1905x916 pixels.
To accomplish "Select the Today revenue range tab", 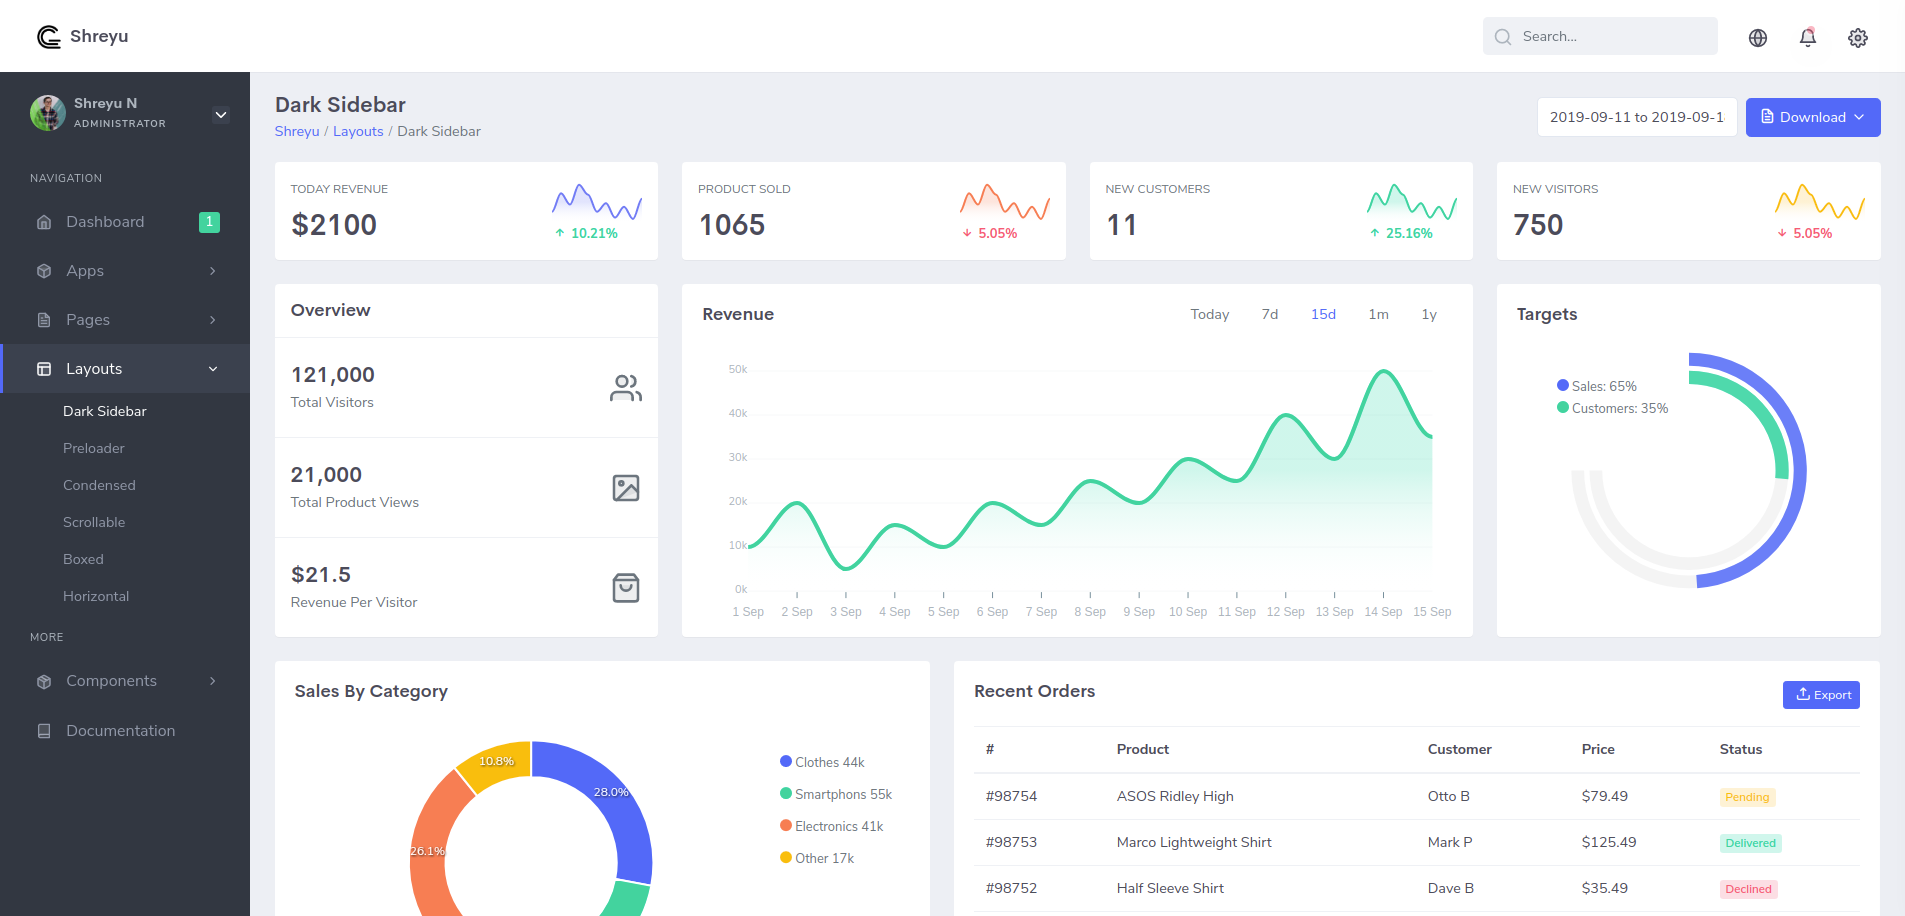I will pyautogui.click(x=1210, y=314).
